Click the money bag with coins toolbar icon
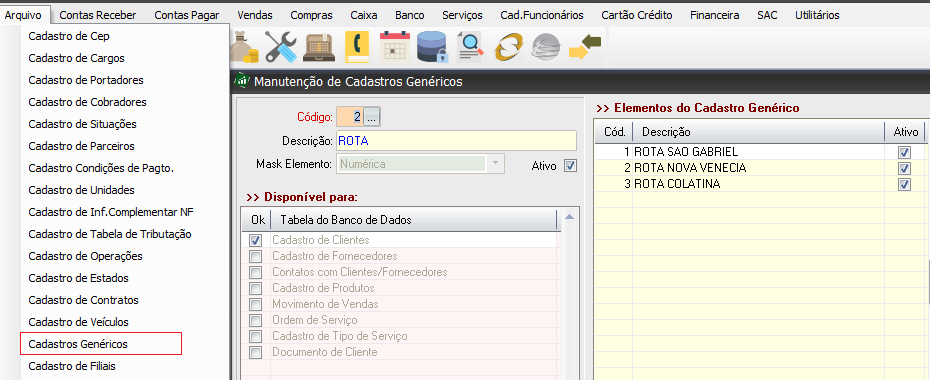Image resolution: width=930 pixels, height=380 pixels. (x=244, y=47)
